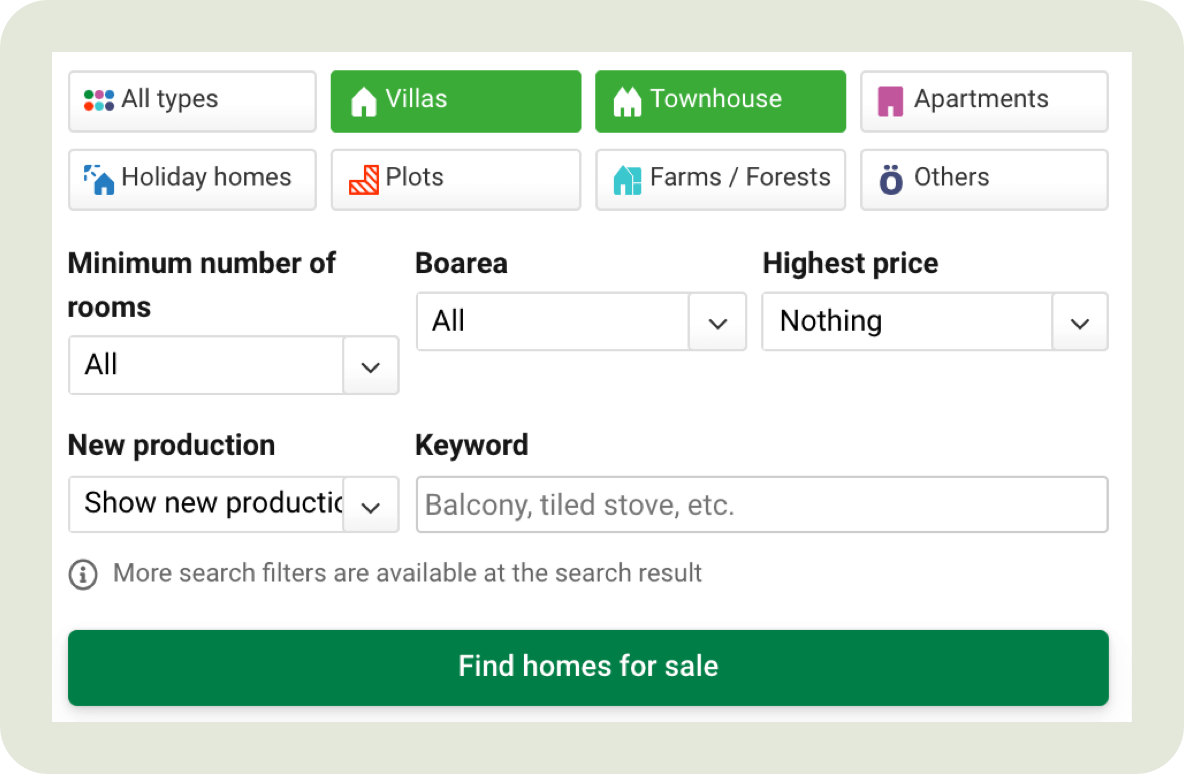Deselect the Townhouse filter
This screenshot has height=774, width=1184.
coord(720,100)
